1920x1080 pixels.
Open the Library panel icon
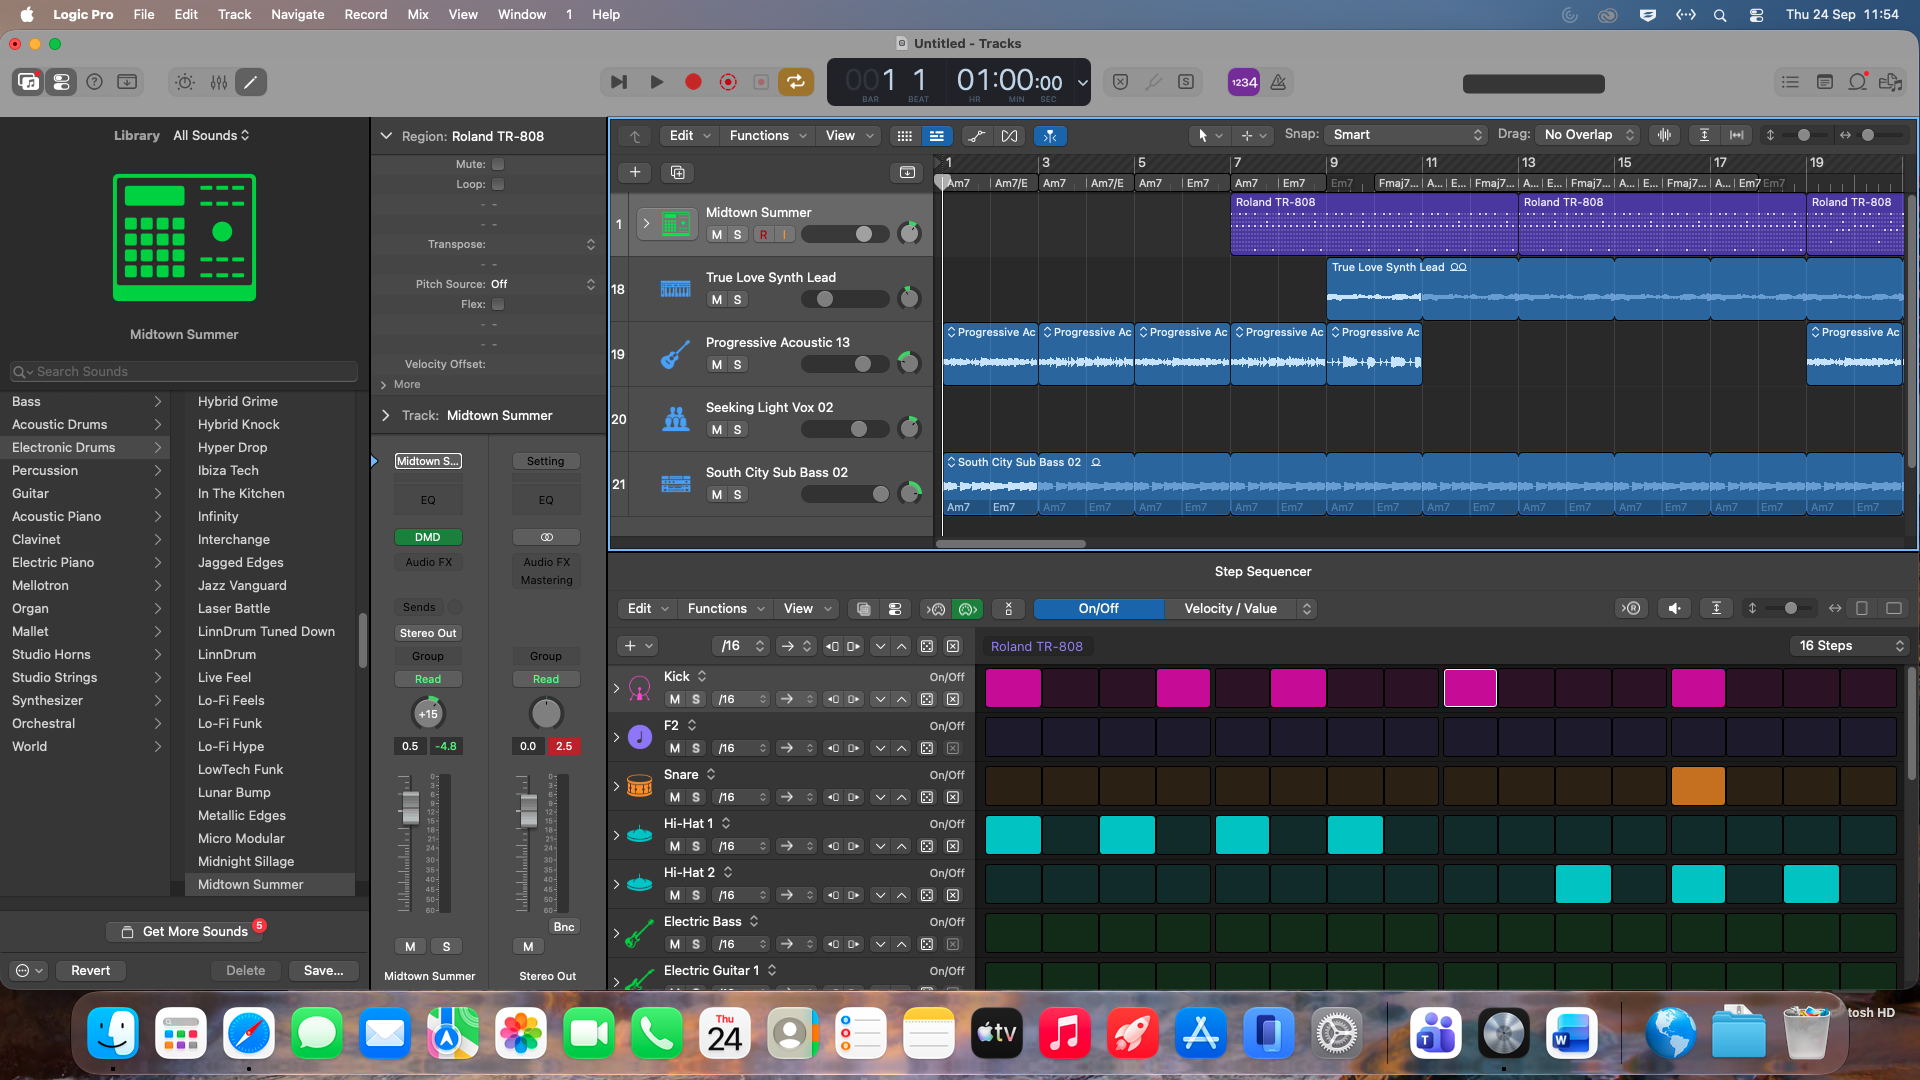point(28,82)
